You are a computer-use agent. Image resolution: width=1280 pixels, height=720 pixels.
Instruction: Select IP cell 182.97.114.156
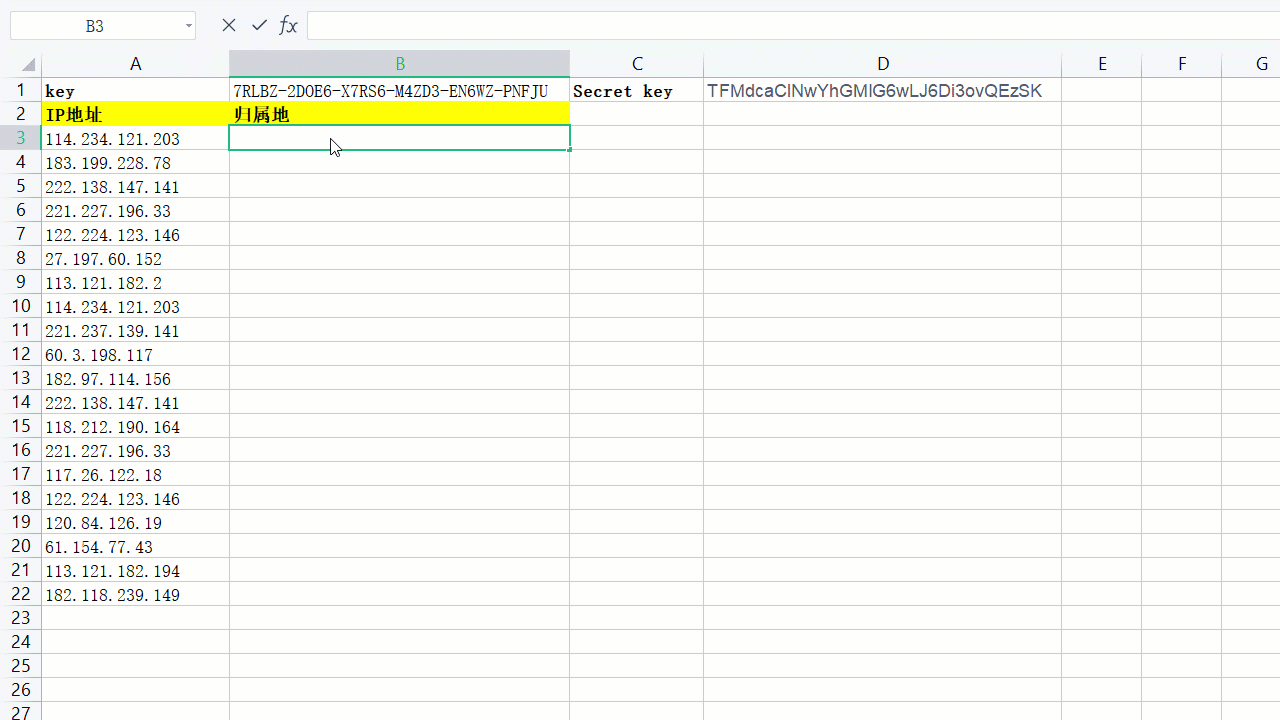click(136, 378)
